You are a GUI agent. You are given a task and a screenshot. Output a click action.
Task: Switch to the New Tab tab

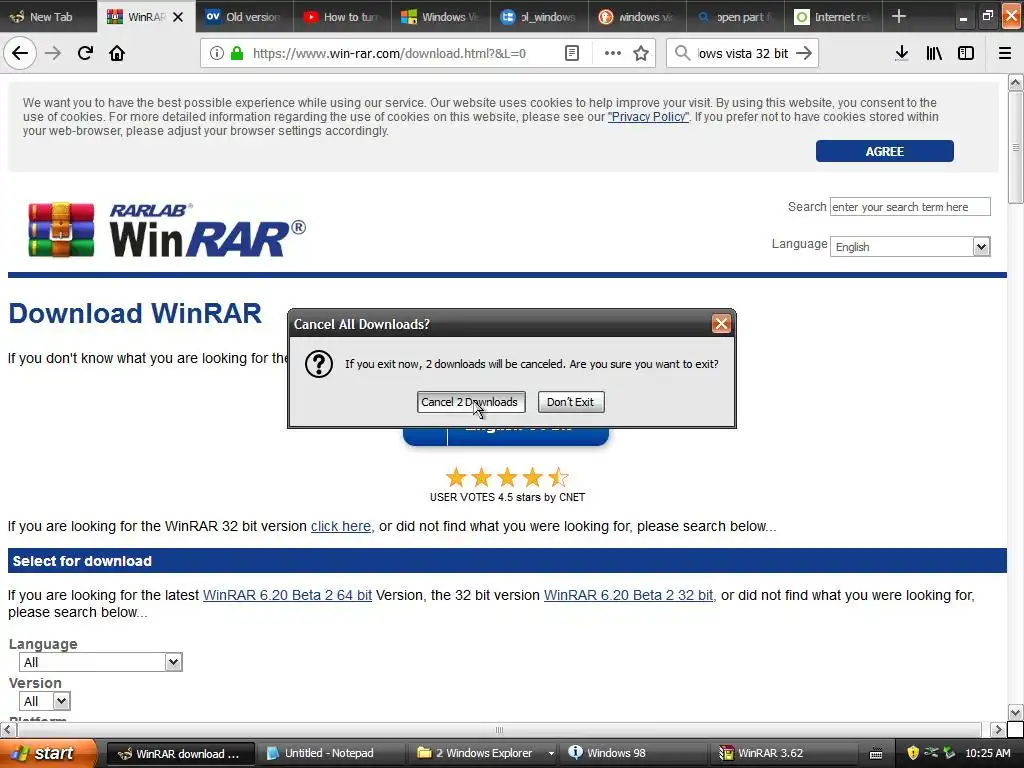click(48, 17)
